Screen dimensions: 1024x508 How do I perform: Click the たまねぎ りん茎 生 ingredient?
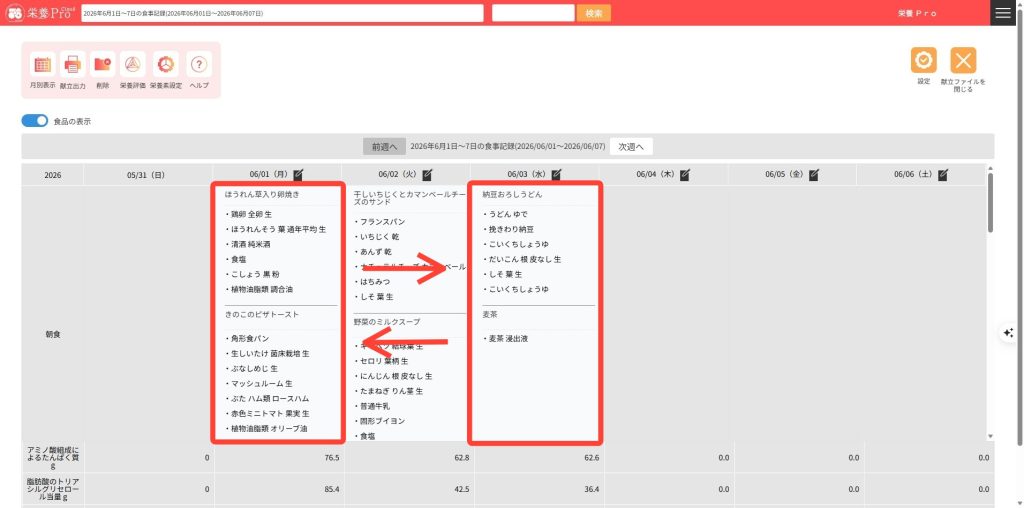click(389, 391)
